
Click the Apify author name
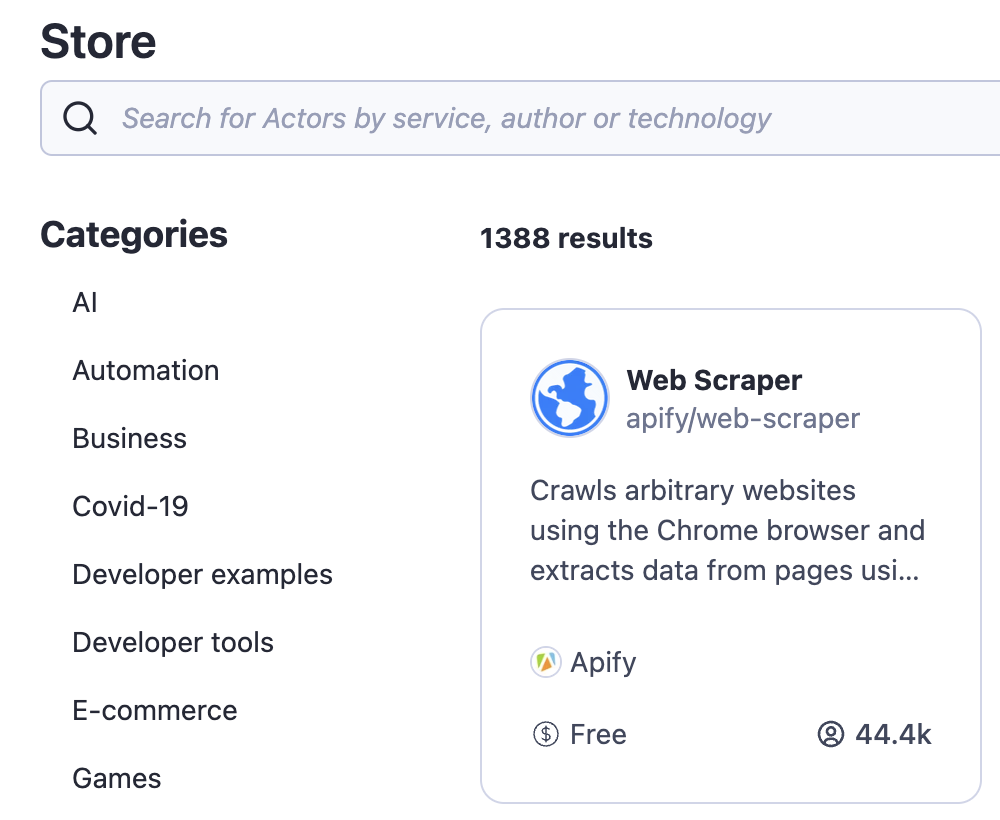point(602,662)
